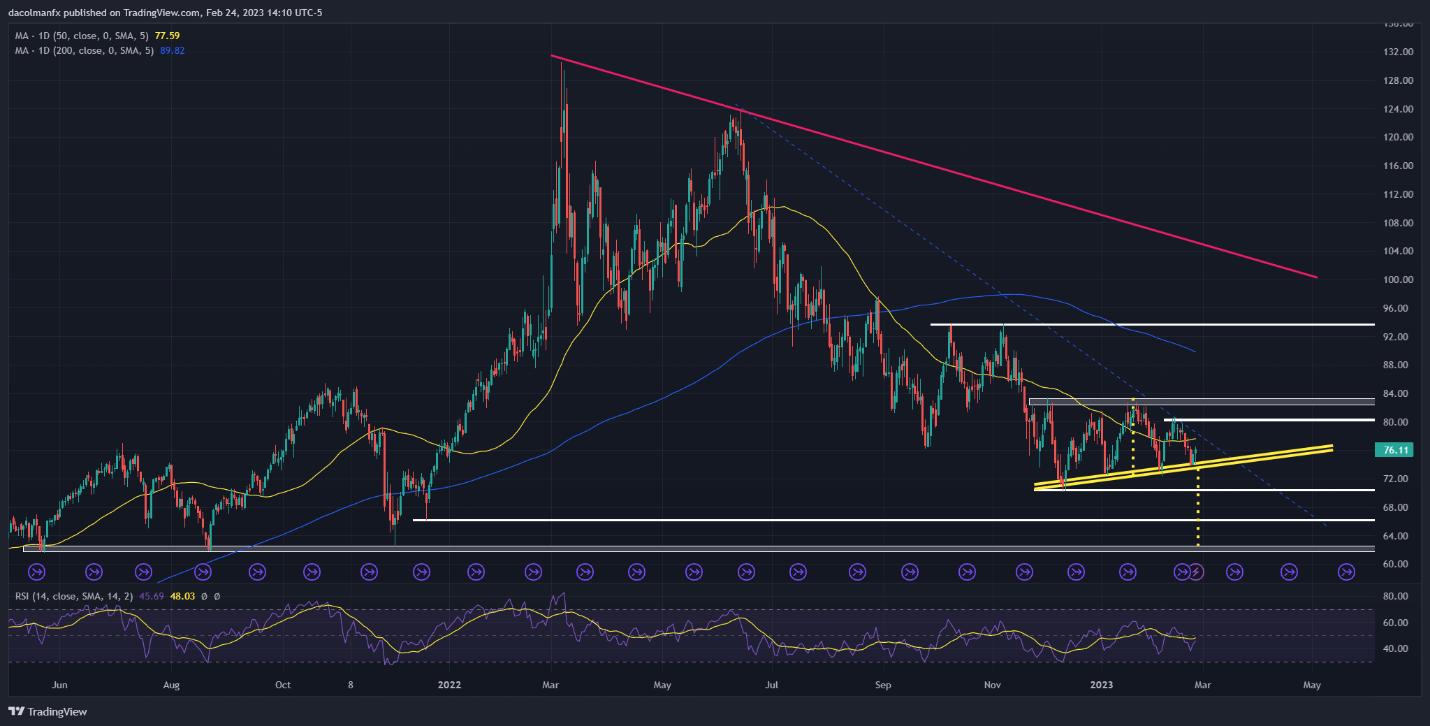Click the 100.00 price axis label
The image size is (1430, 726).
pos(1398,280)
